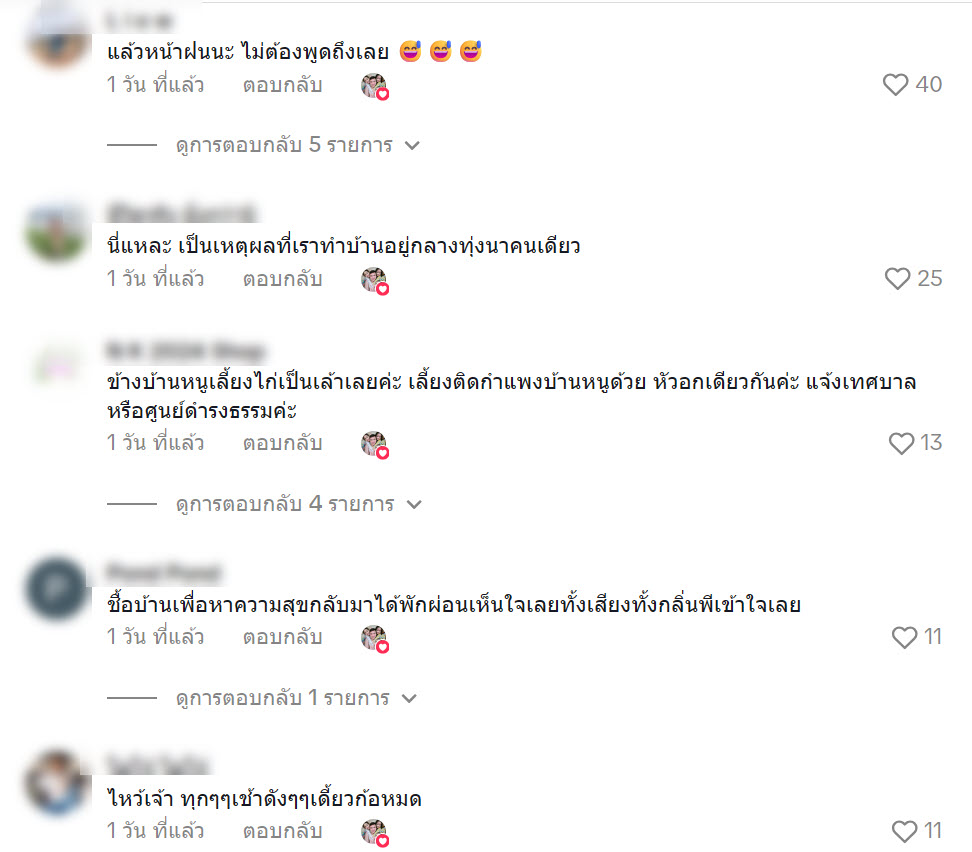
Task: Like the ซื้อบ้านเพื่อหาความสุข comment with 11 likes
Action: (x=904, y=637)
